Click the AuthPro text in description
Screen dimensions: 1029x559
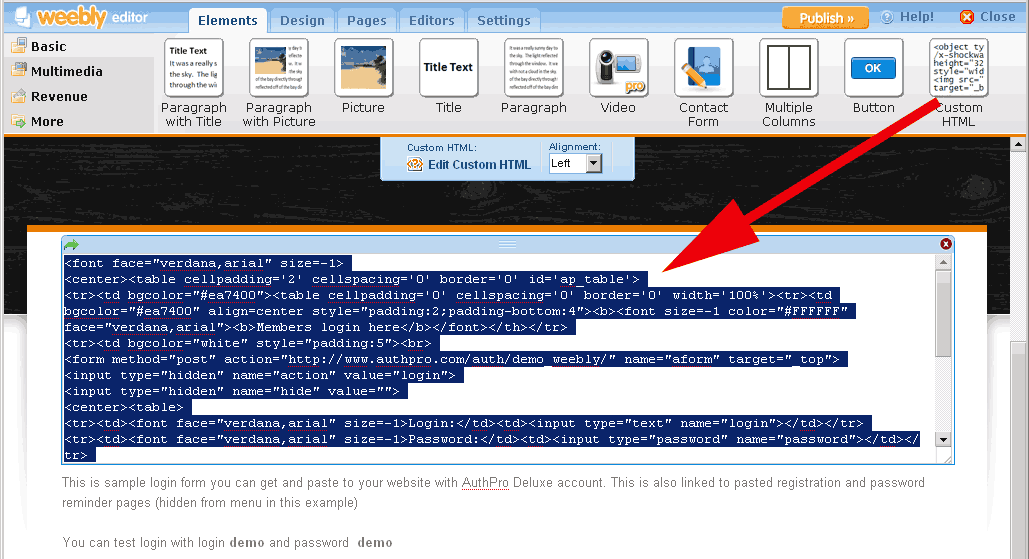click(485, 483)
